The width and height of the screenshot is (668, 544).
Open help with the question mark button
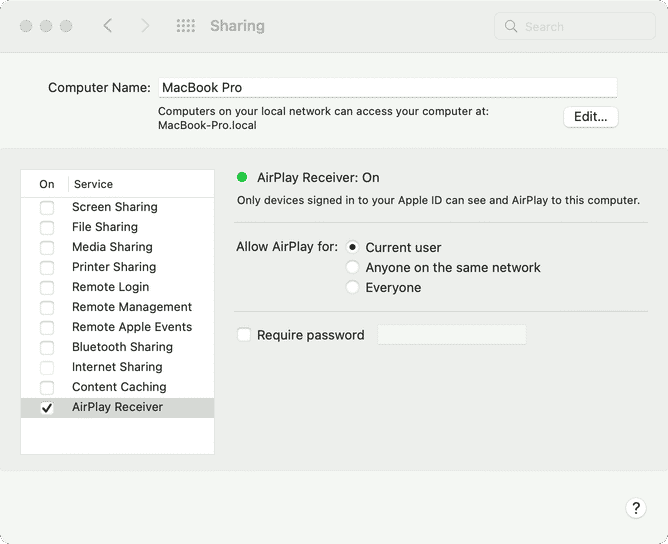[636, 508]
